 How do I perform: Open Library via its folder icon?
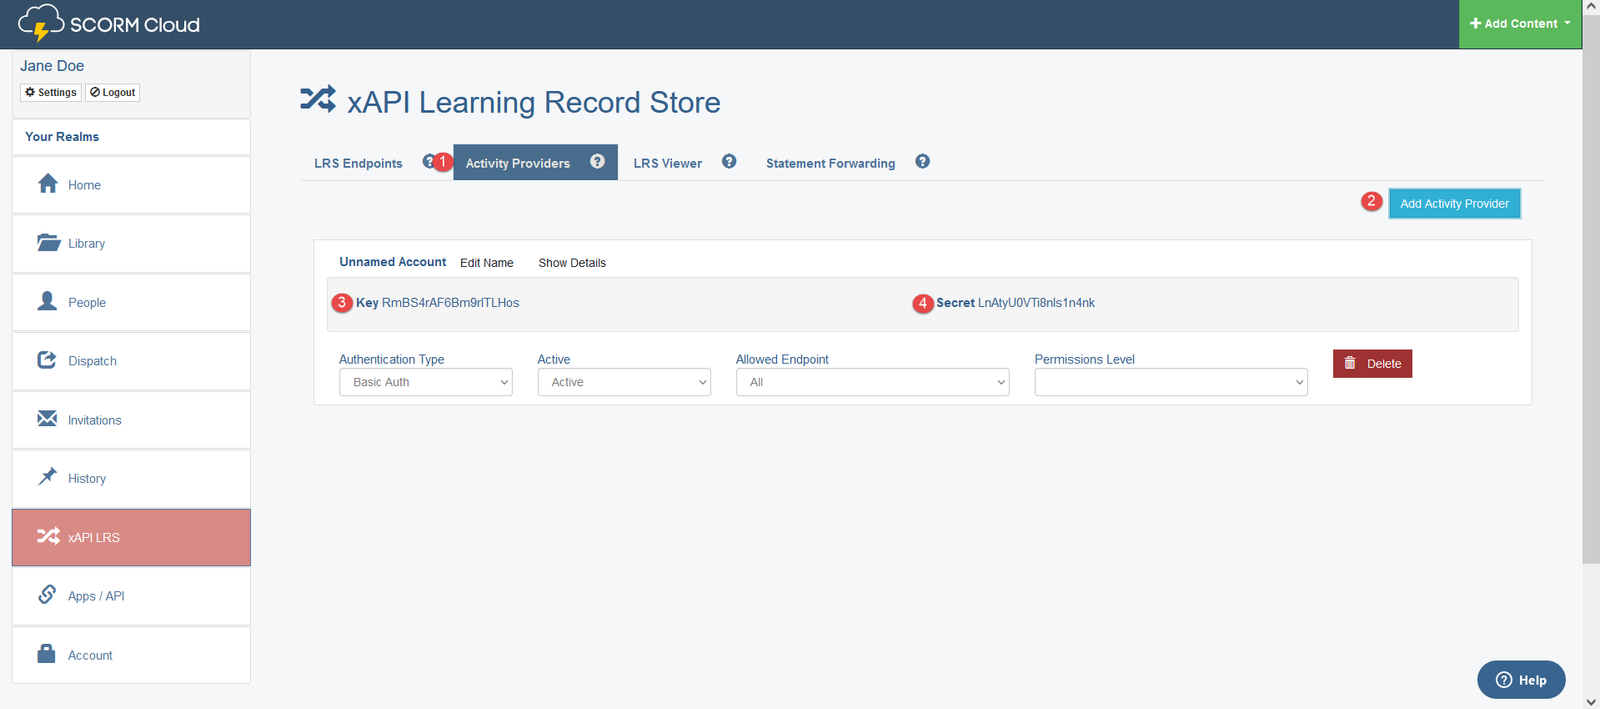click(x=48, y=243)
